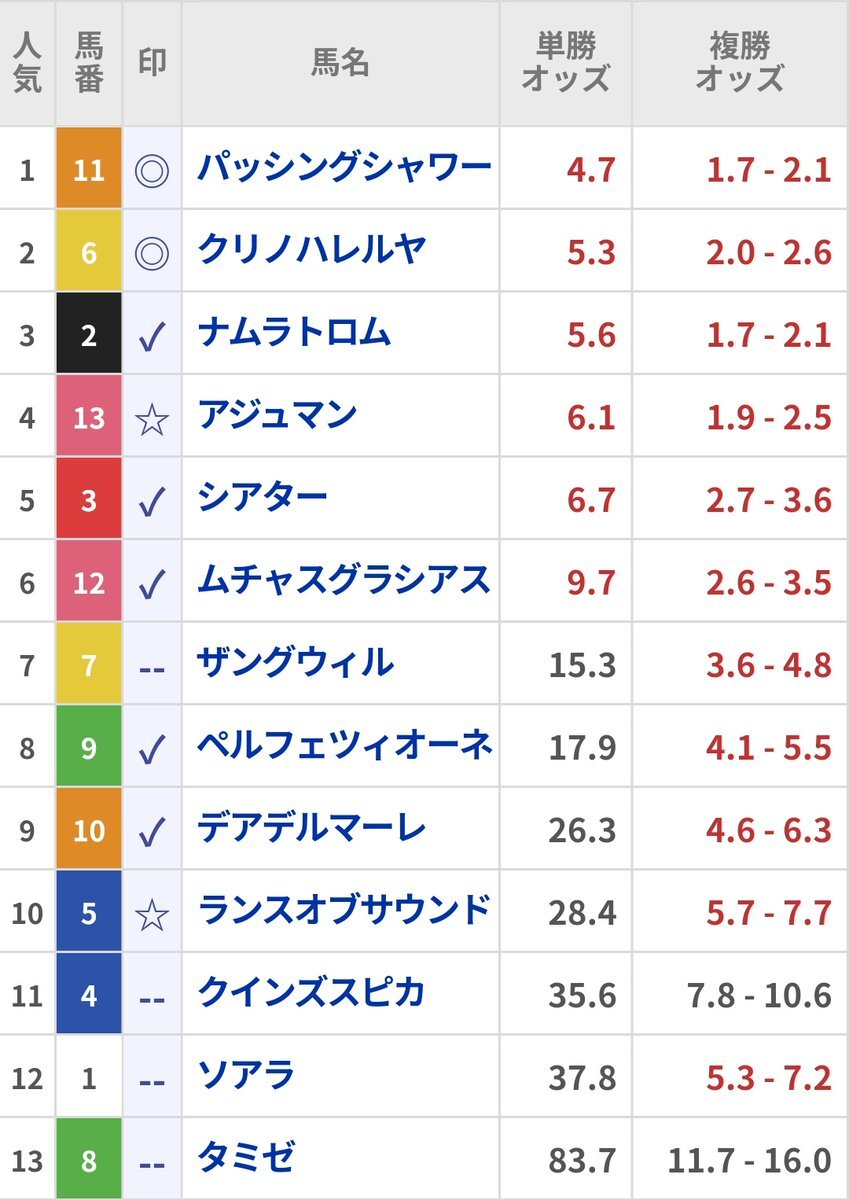This screenshot has height=1200, width=849.
Task: Select the checkmark icon beside ナムラトロム
Action: click(x=152, y=335)
